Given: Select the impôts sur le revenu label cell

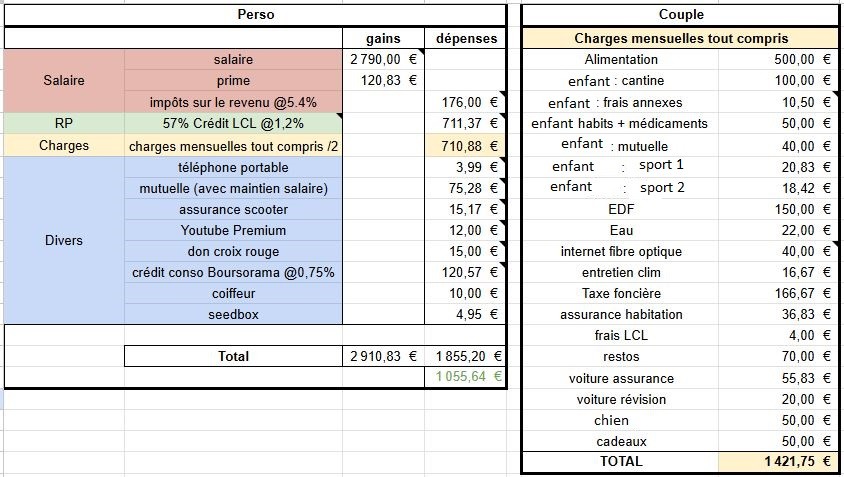Looking at the screenshot, I should 233,102.
